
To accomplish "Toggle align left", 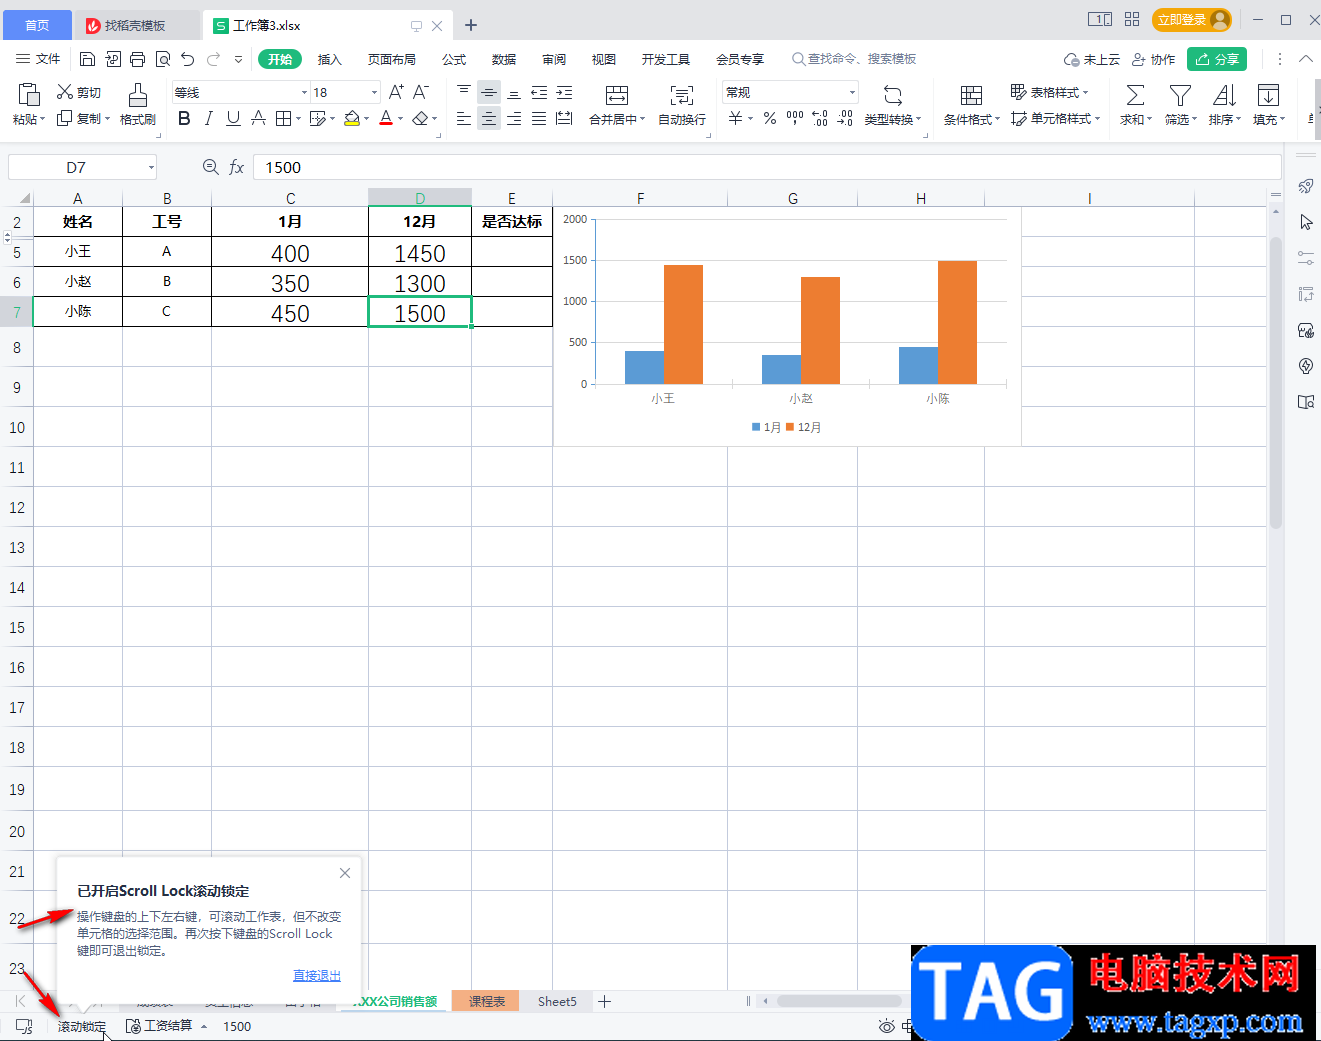I will click(464, 118).
